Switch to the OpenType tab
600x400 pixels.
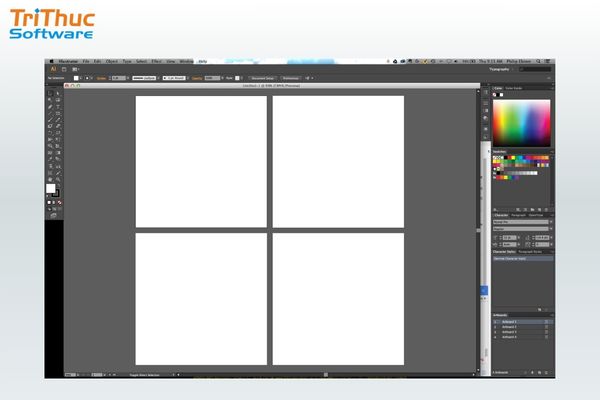click(x=536, y=215)
